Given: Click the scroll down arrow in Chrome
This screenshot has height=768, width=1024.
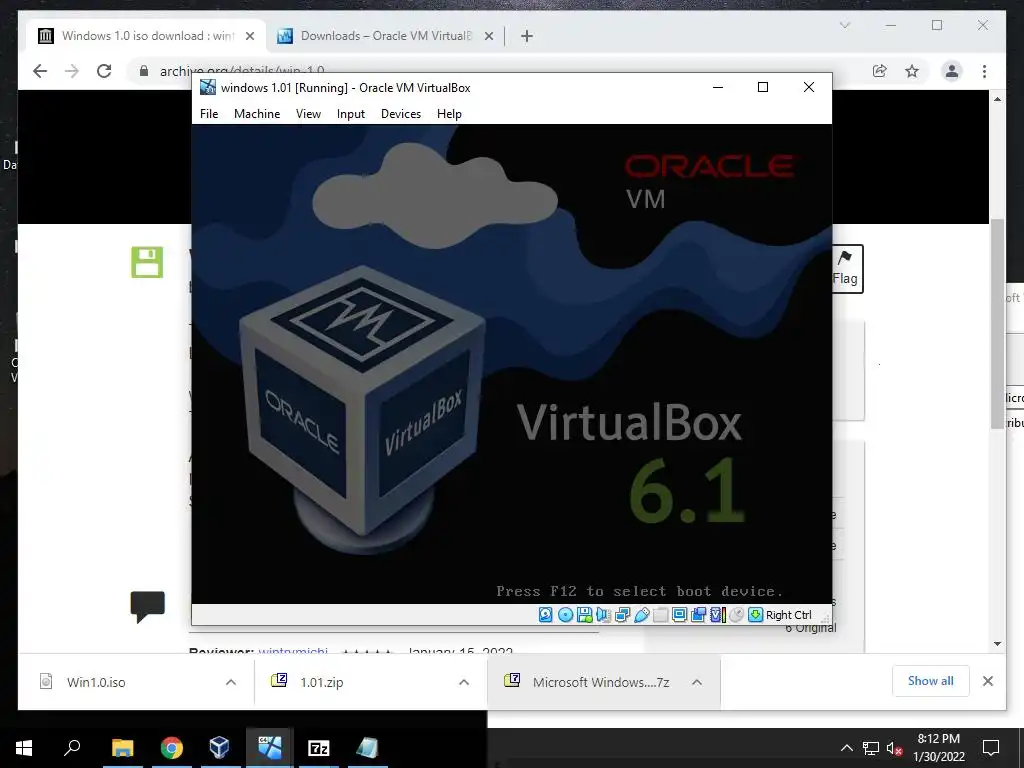Looking at the screenshot, I should coord(997,644).
